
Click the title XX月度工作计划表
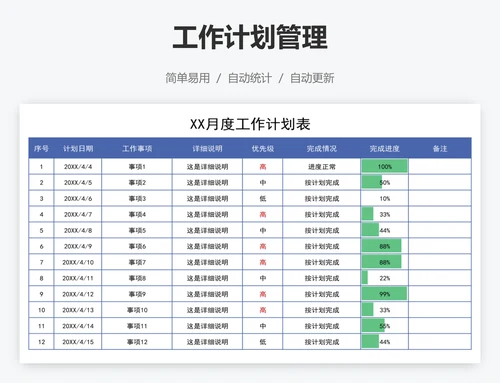(x=250, y=124)
